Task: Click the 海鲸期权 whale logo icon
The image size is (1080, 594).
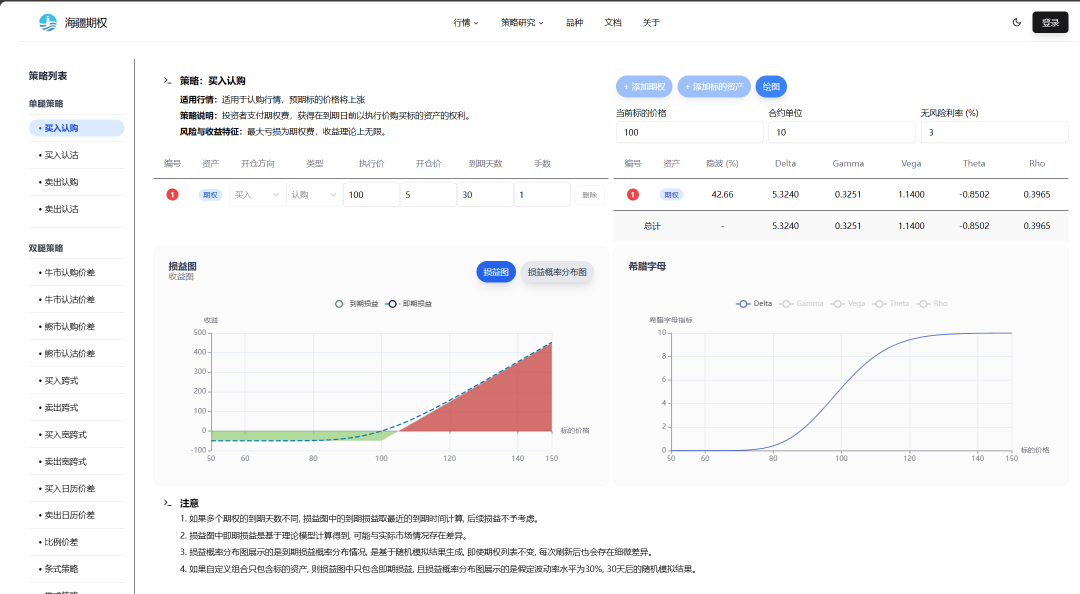Action: coord(47,22)
